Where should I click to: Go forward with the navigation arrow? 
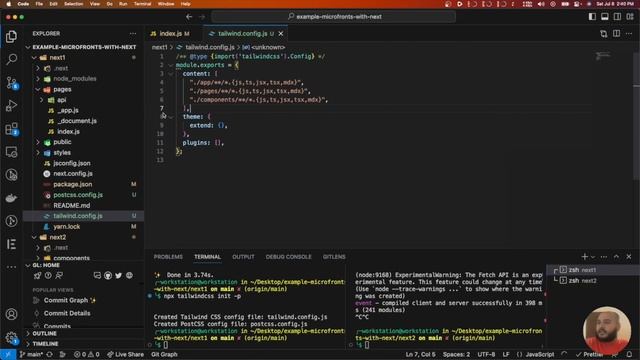(x=202, y=17)
